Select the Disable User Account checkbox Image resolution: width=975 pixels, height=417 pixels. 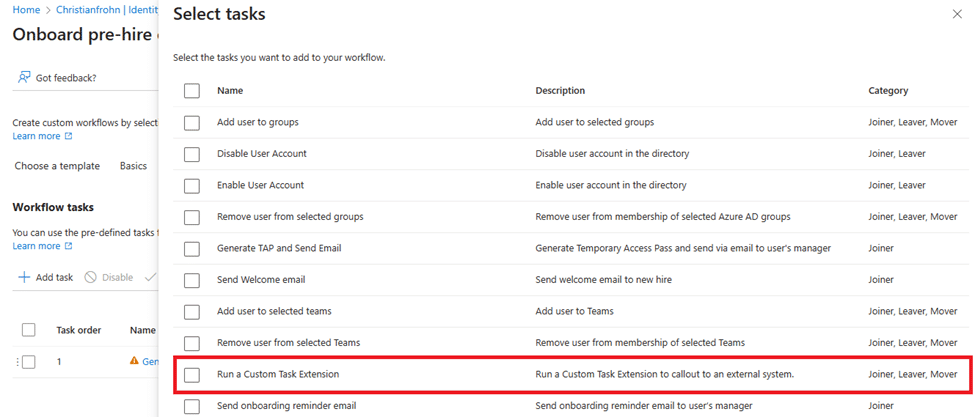point(192,154)
